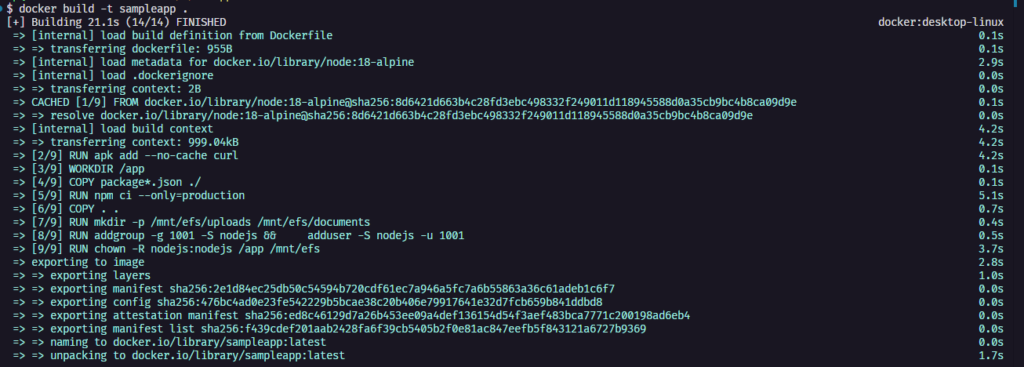Image resolution: width=1024 pixels, height=367 pixels.
Task: Click the load metadata for node:18-alpine line
Action: click(x=214, y=62)
